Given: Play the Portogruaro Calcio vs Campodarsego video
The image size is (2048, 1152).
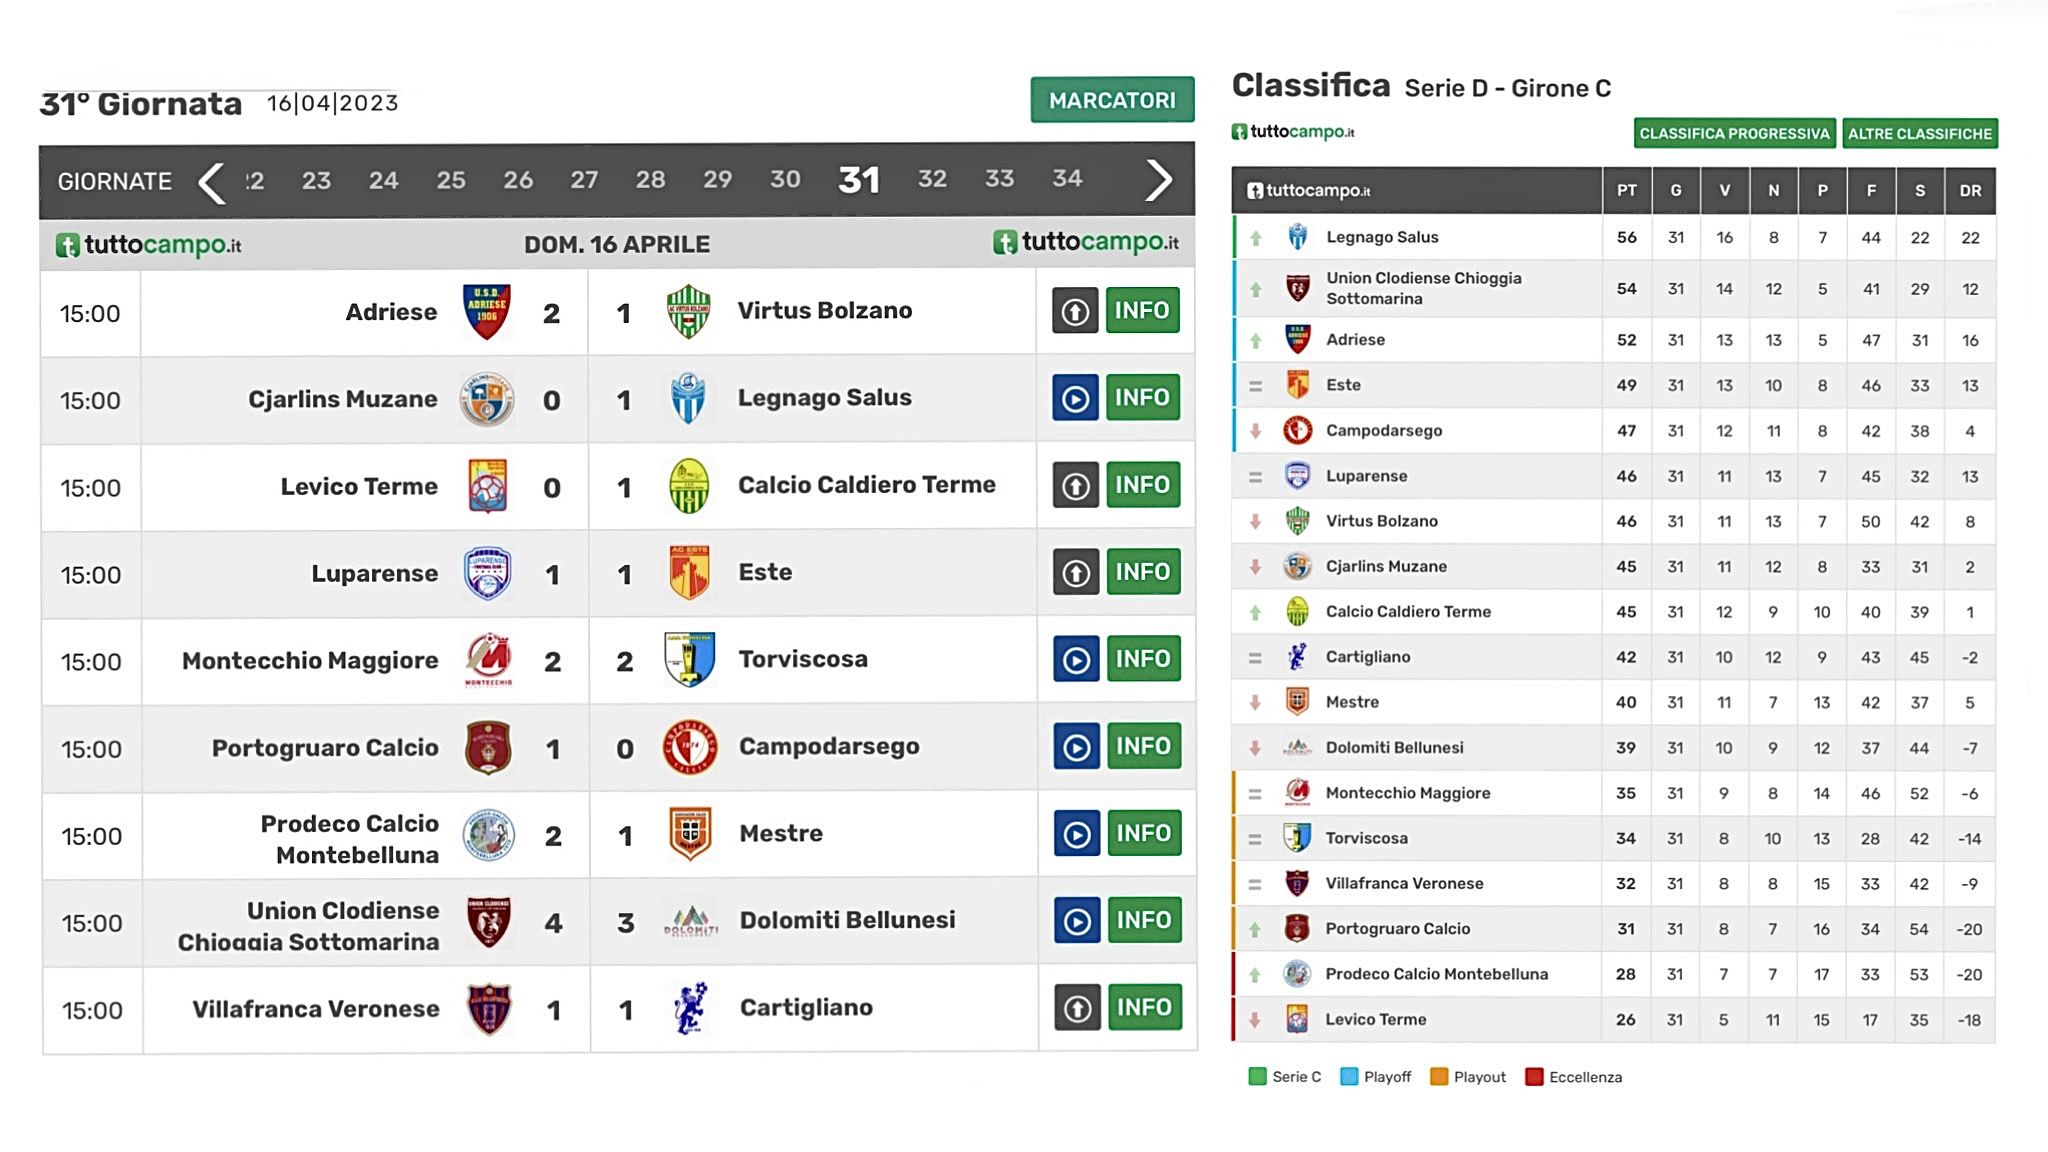Looking at the screenshot, I should coord(1076,747).
